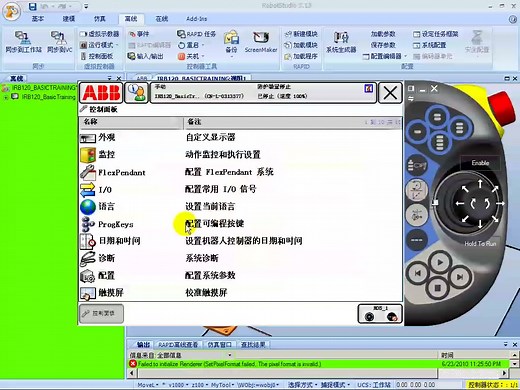The width and height of the screenshot is (520, 390).
Task: Click the 事件 events ribbon button
Action: click(x=140, y=34)
